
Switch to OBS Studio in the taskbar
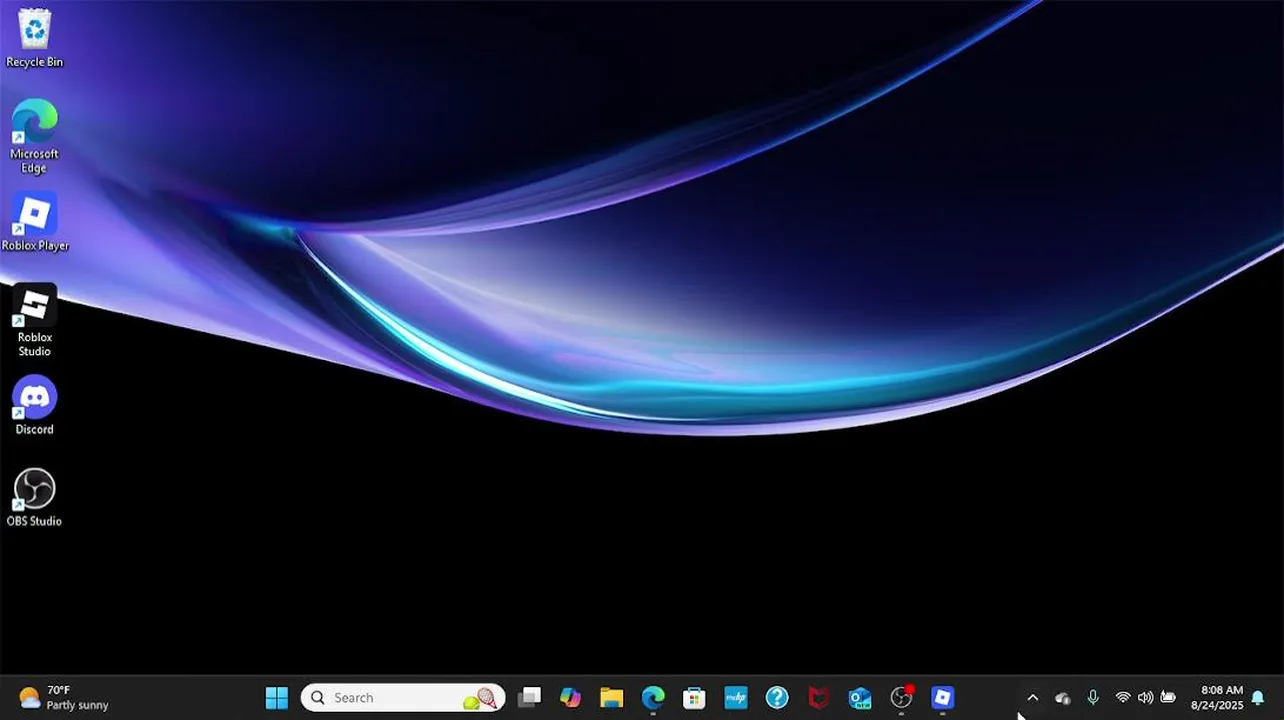coord(902,698)
